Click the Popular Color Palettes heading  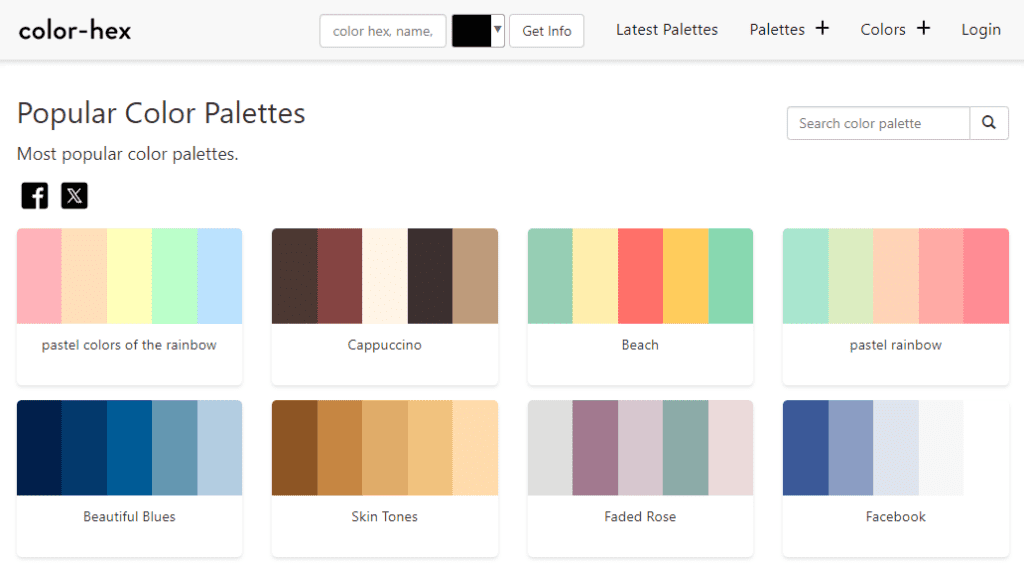tap(161, 113)
